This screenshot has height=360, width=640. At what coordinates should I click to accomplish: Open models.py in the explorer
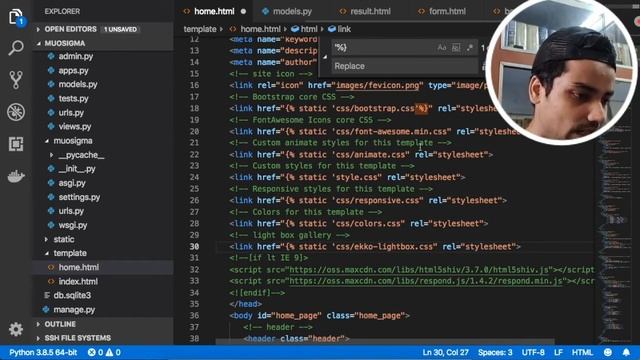pyautogui.click(x=78, y=84)
